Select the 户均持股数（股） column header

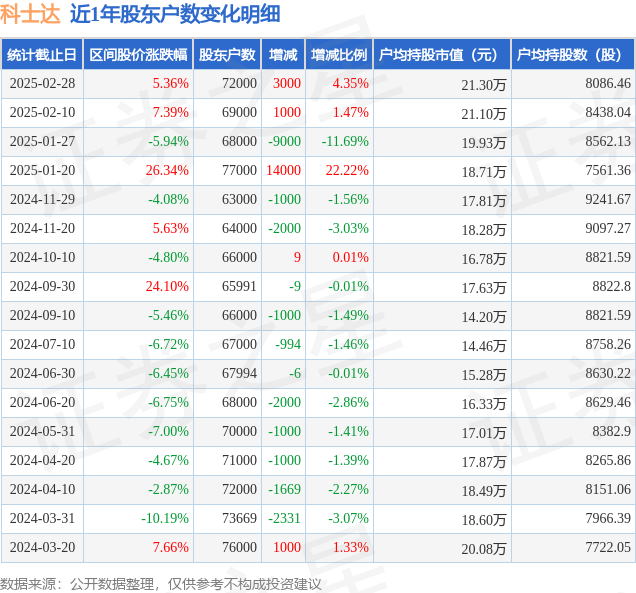573,54
